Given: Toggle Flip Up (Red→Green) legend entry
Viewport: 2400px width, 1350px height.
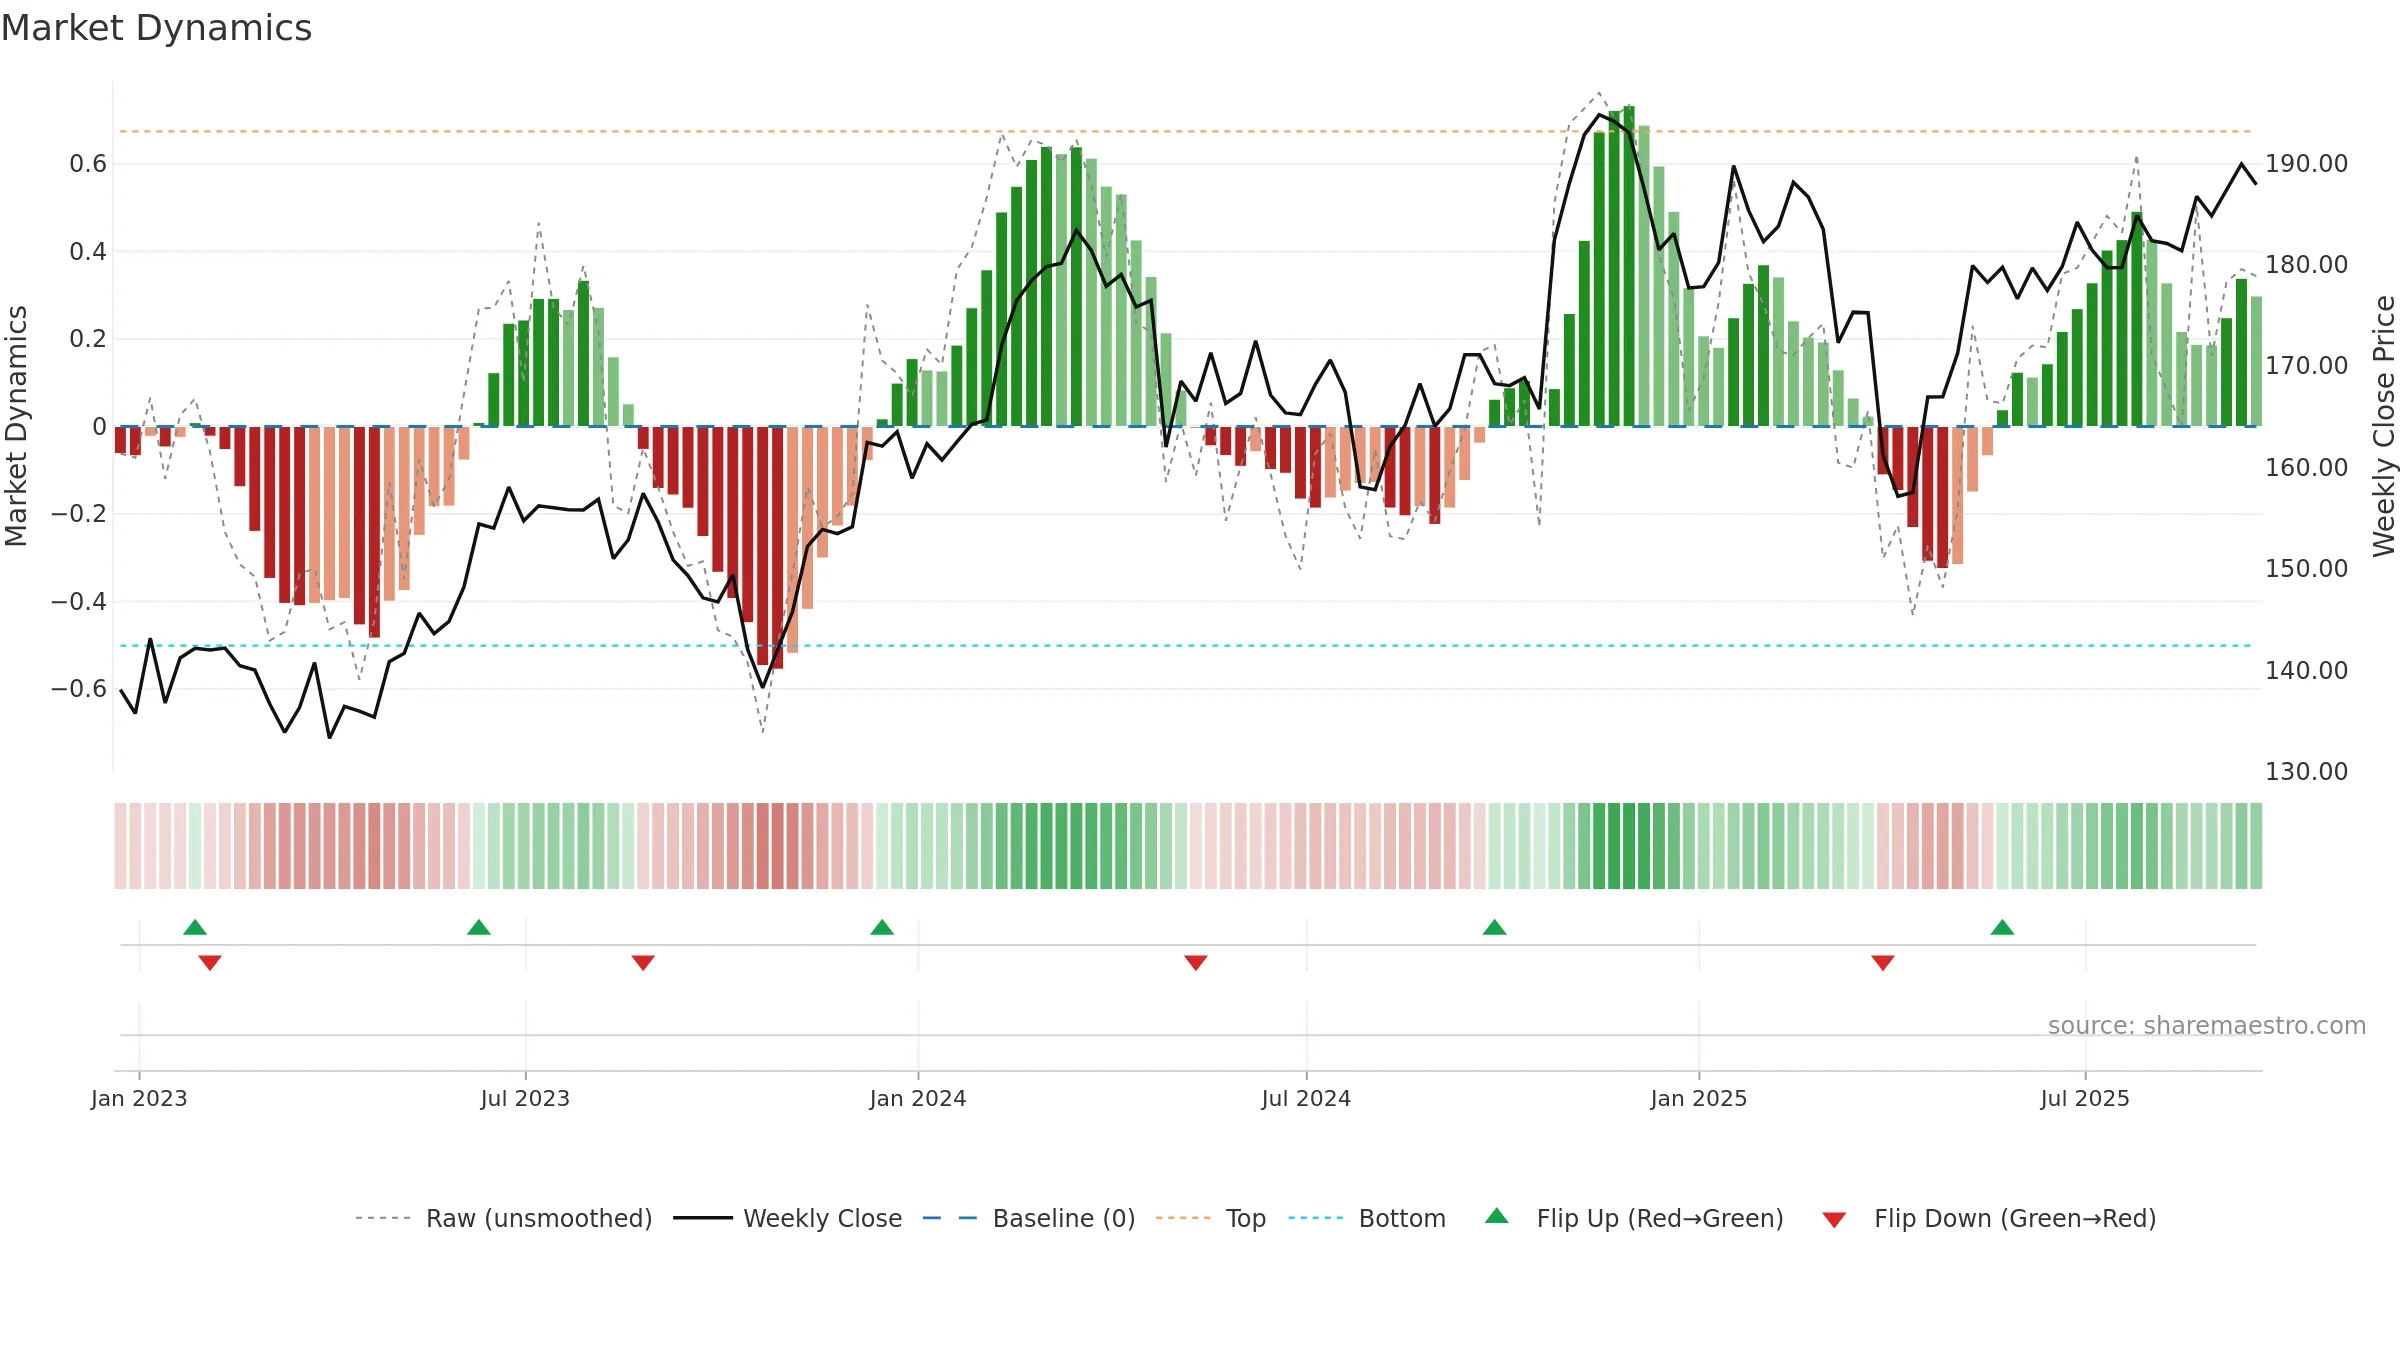Looking at the screenshot, I should pyautogui.click(x=1634, y=1218).
